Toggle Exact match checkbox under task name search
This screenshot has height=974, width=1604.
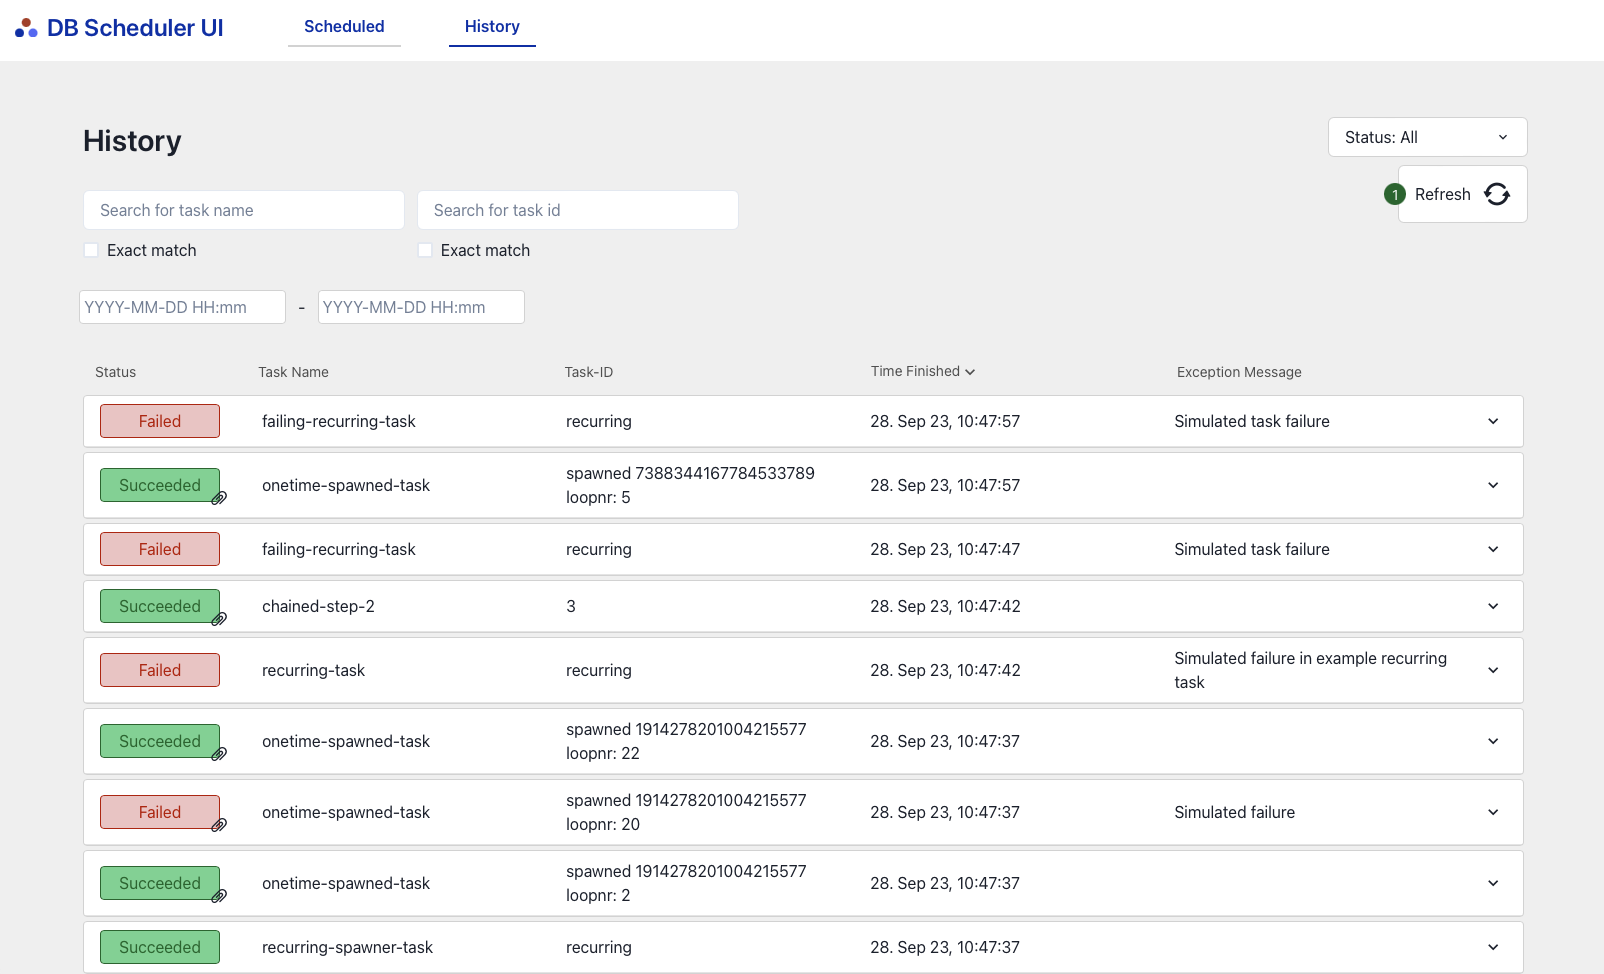click(91, 250)
